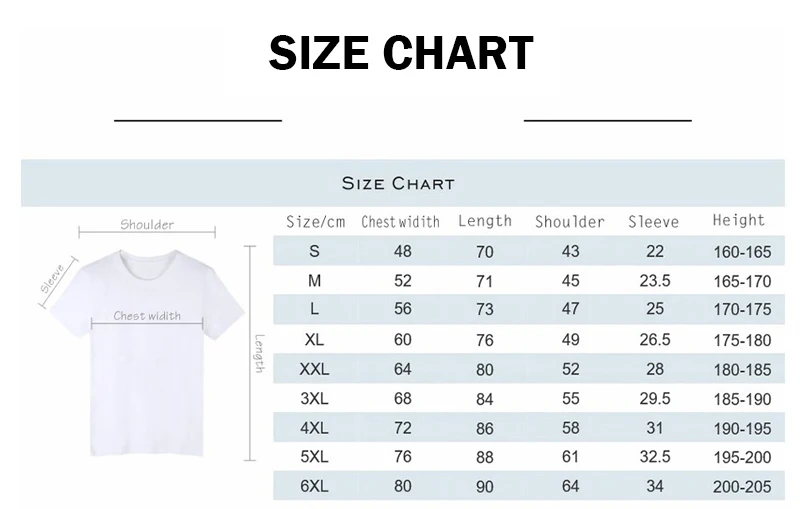Click the Shoulder column header in table
800x509 pixels.
tap(570, 222)
